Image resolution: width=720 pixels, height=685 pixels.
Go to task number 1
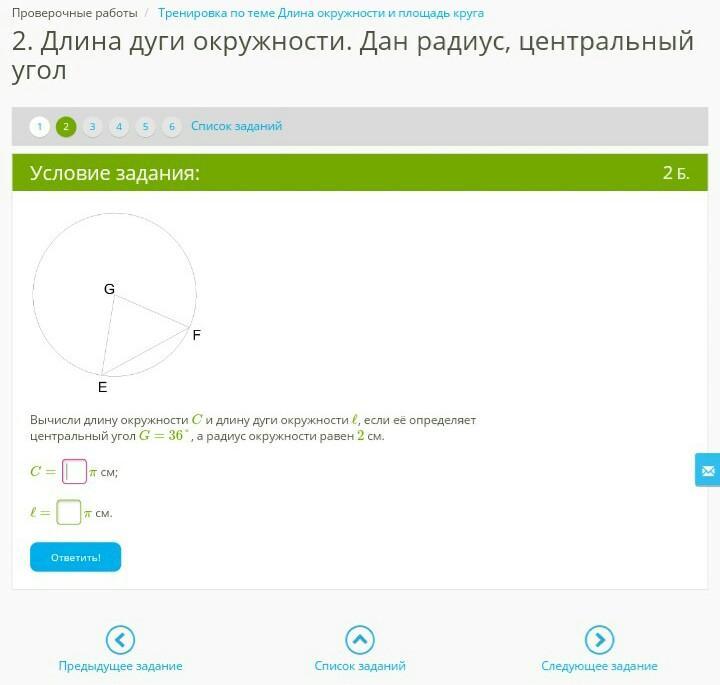(39, 127)
